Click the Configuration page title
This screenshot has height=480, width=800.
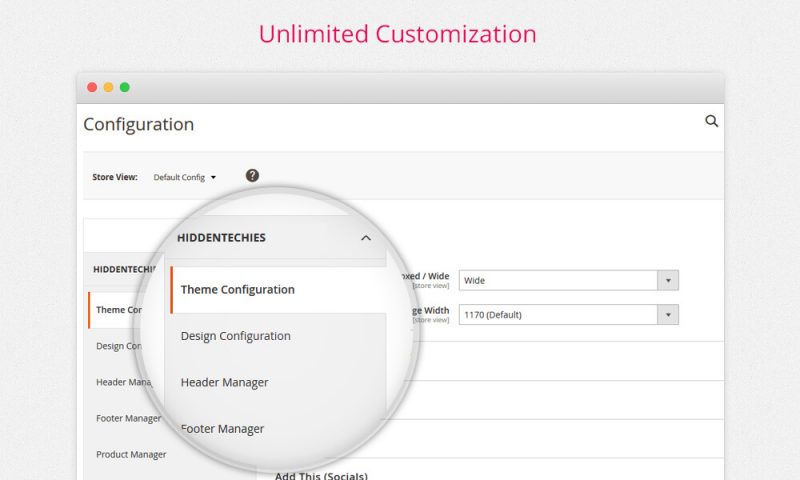139,124
